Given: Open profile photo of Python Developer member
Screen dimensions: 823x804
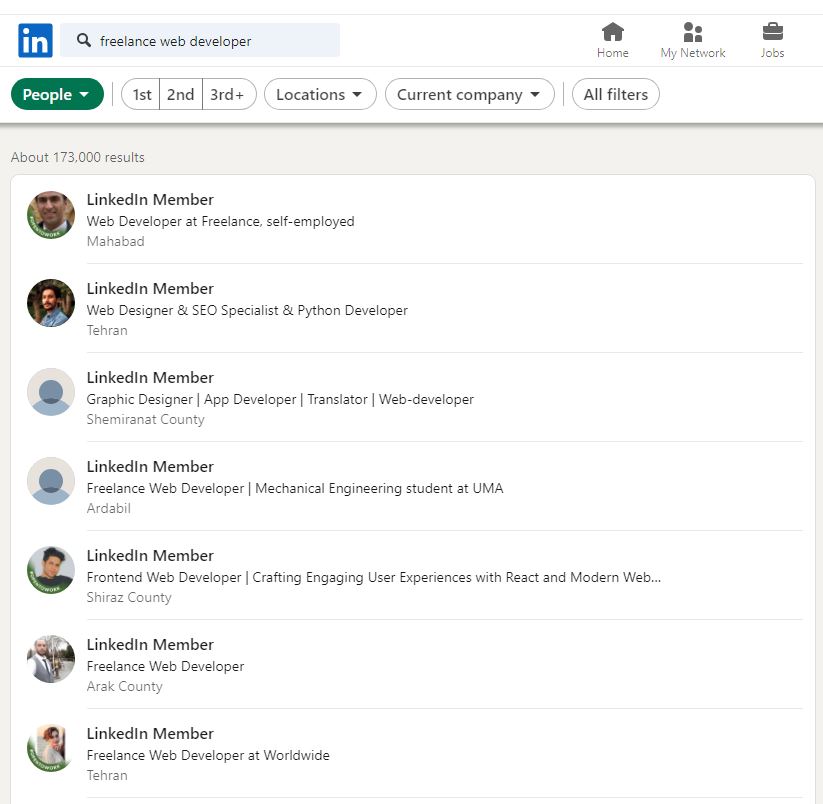Looking at the screenshot, I should pyautogui.click(x=51, y=303).
